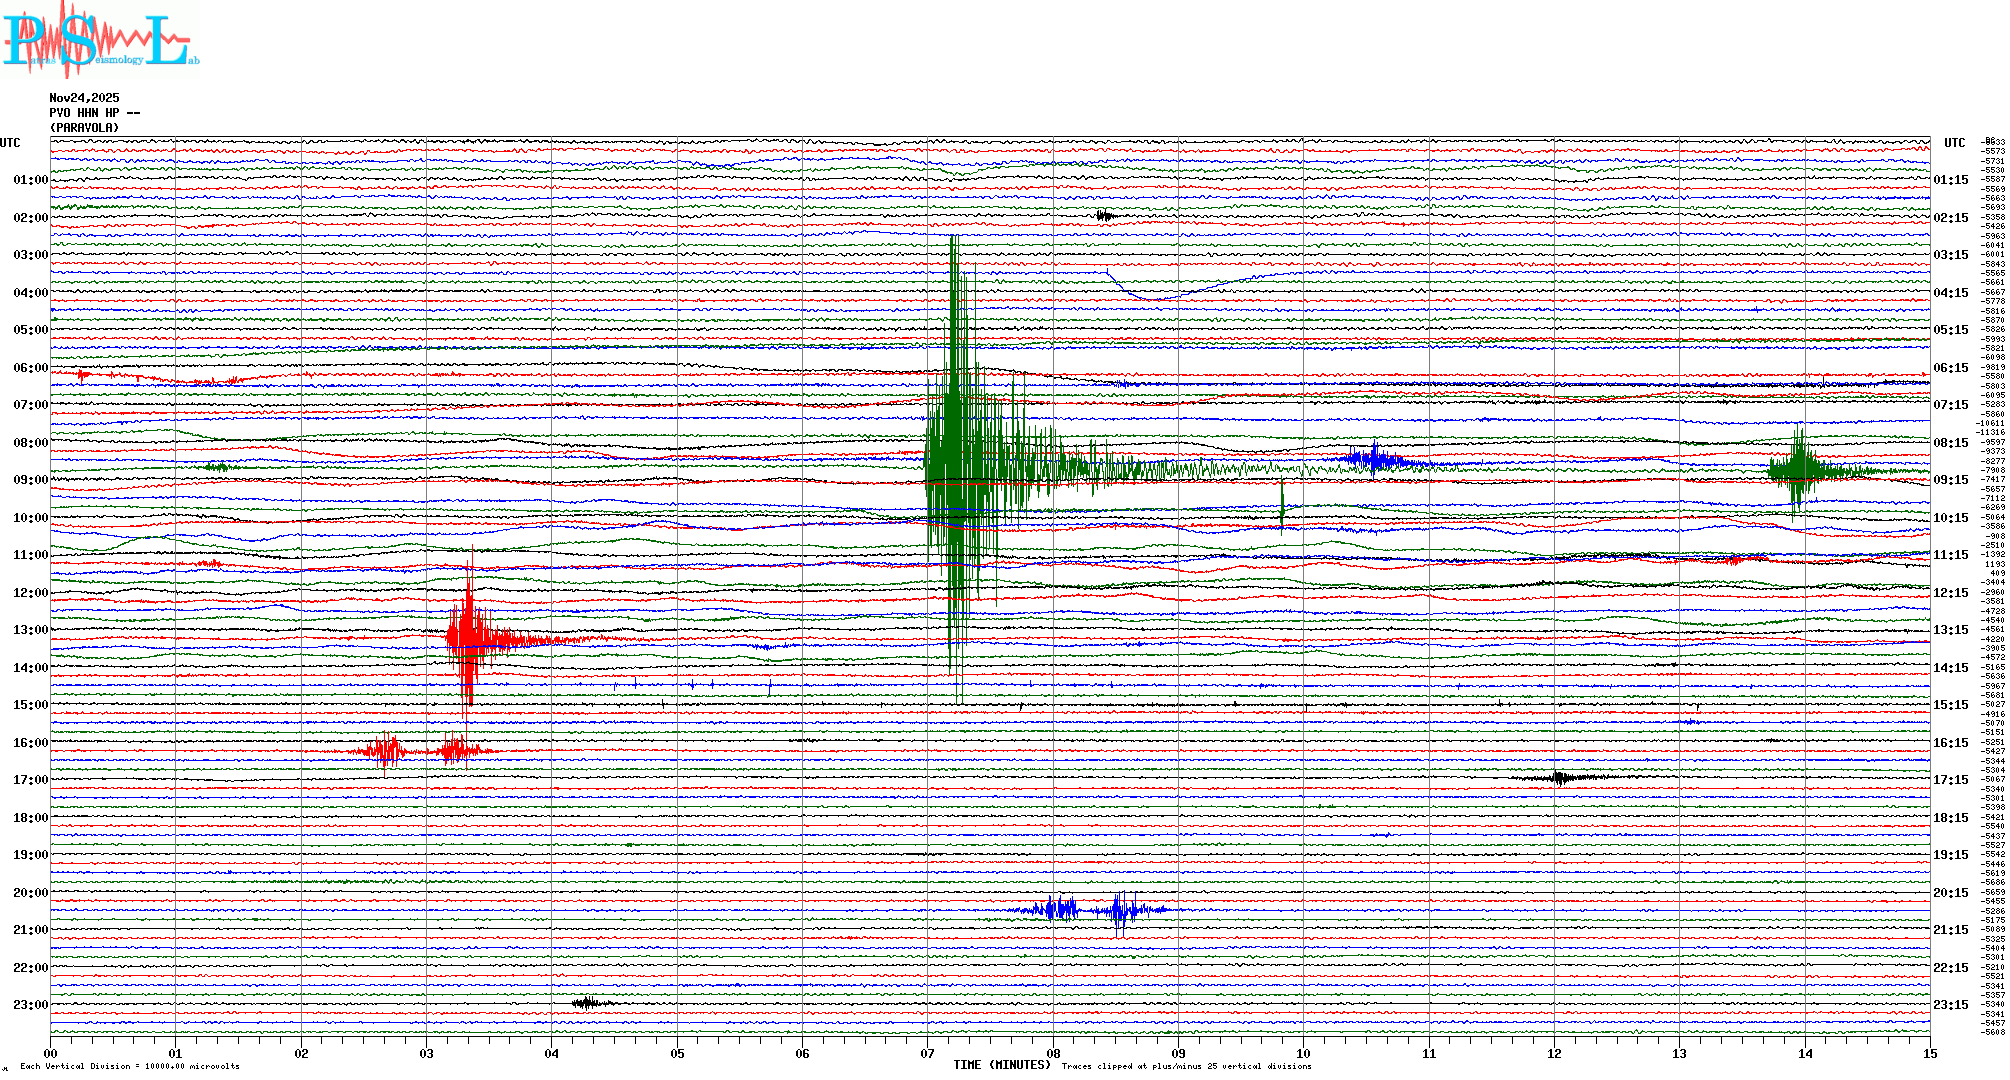Click the (PARAVOLA) station name text

[84, 128]
